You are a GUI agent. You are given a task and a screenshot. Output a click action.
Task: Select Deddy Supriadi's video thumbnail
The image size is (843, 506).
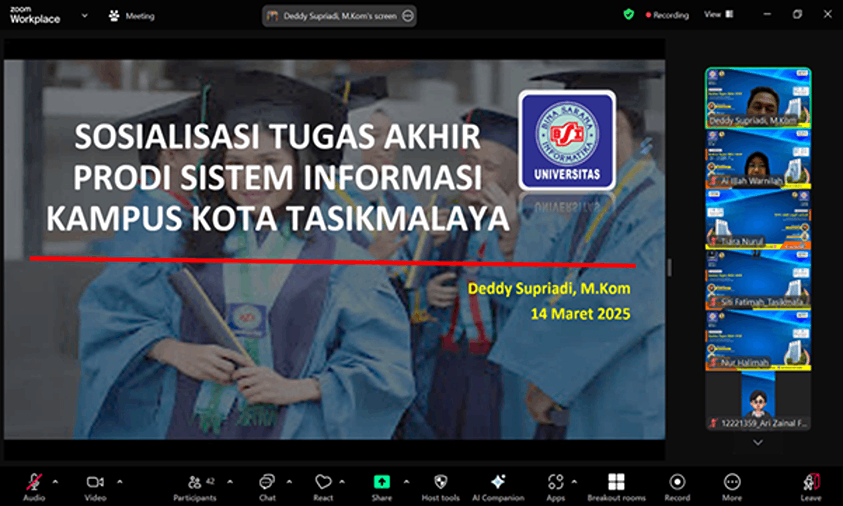pos(758,98)
